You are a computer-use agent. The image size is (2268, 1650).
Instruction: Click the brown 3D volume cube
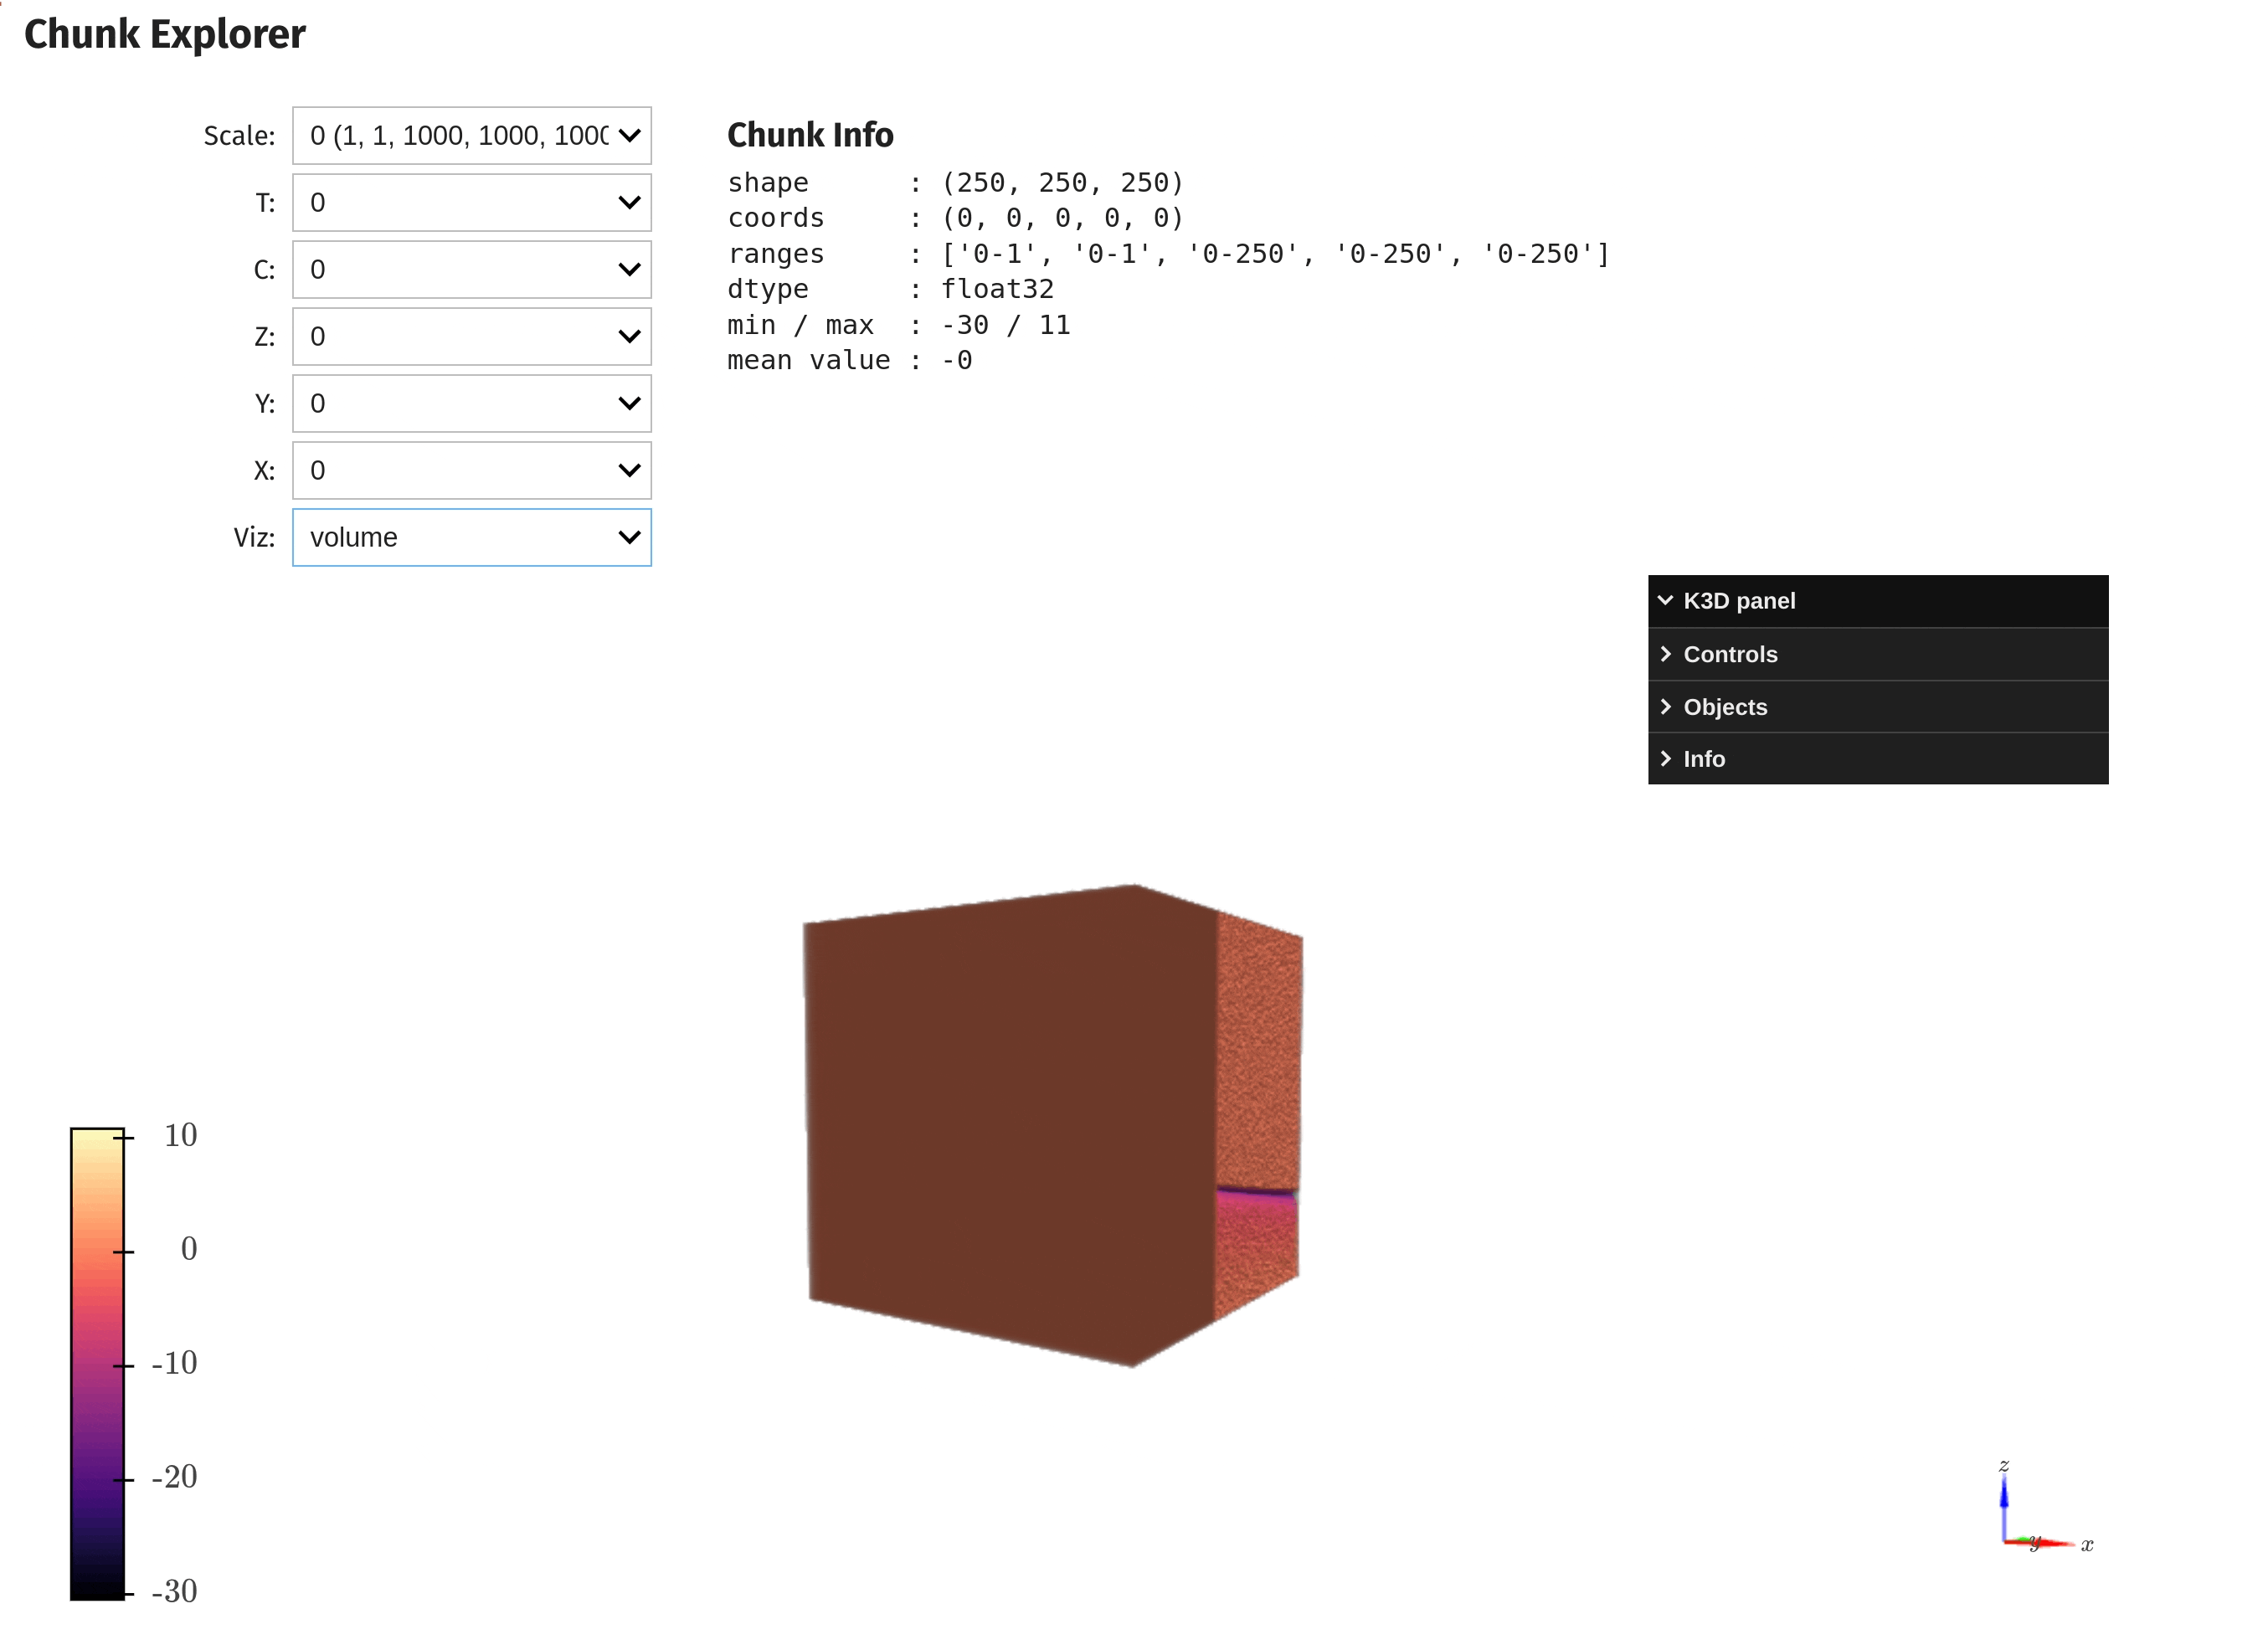[1010, 1120]
